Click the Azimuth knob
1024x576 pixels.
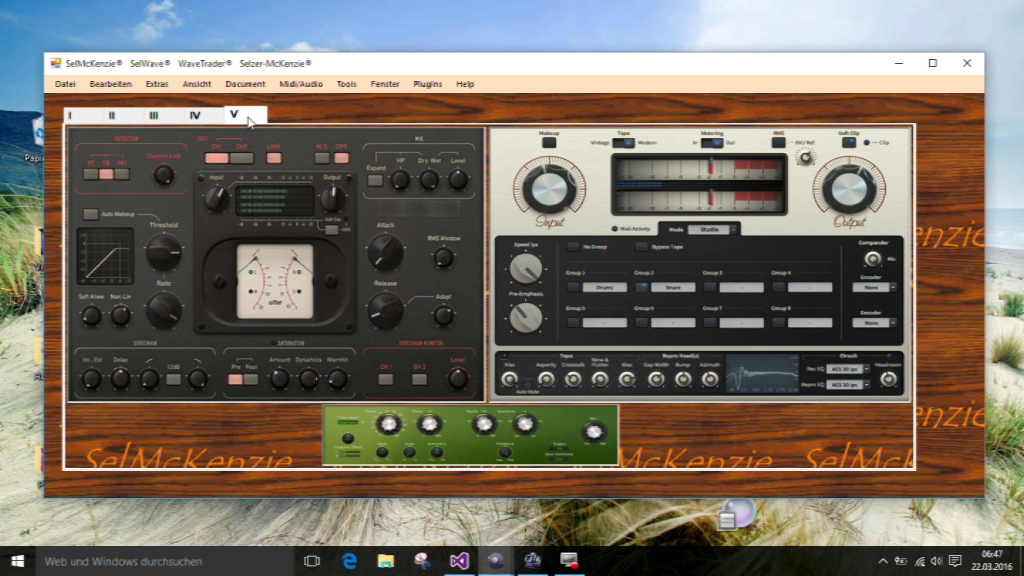pos(710,379)
